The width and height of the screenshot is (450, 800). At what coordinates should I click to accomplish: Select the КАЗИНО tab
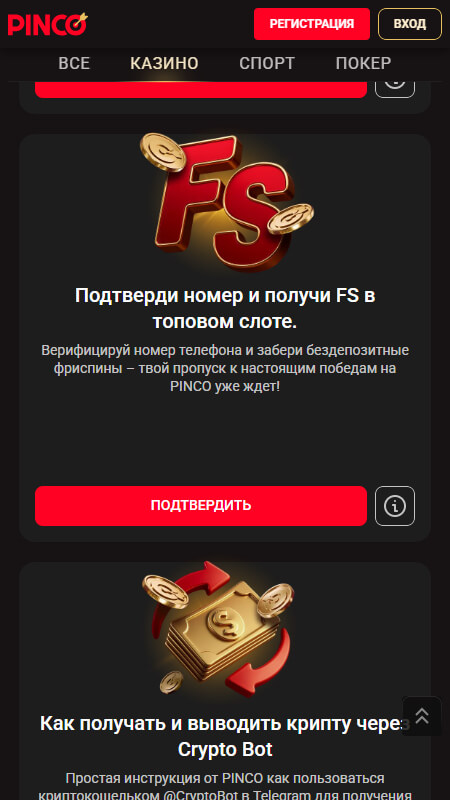(x=164, y=63)
